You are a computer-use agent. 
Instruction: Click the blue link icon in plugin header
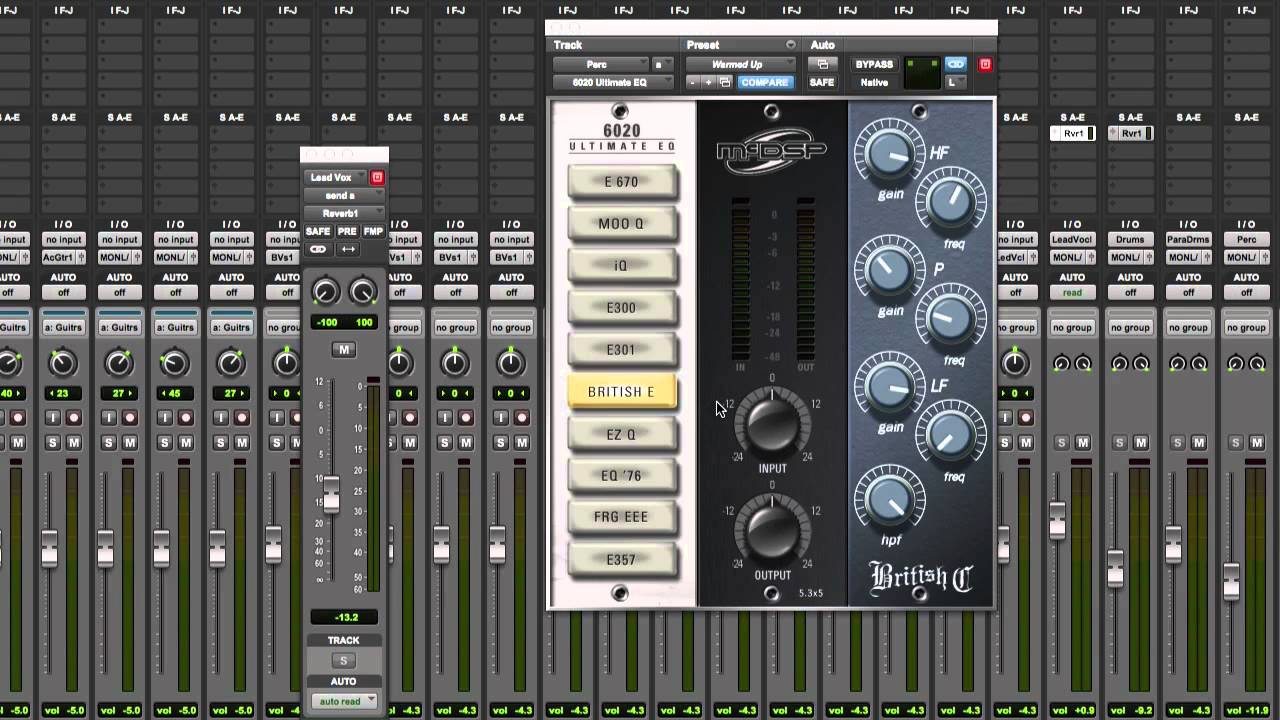point(956,64)
